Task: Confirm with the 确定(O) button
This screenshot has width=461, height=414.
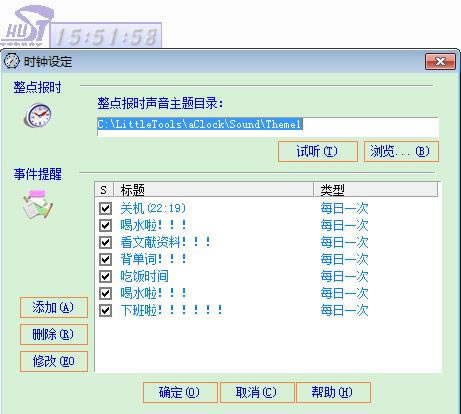Action: (180, 392)
